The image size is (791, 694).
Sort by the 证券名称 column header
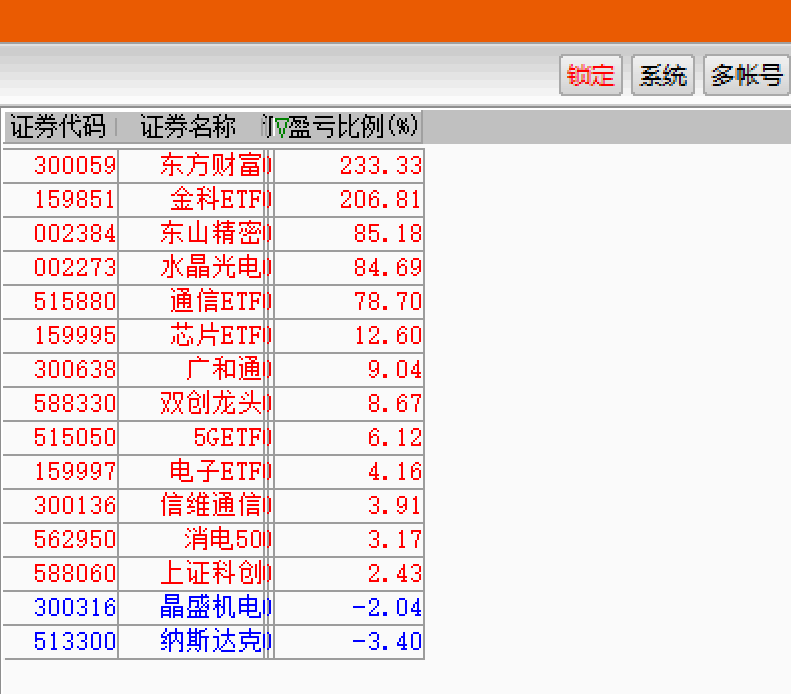[188, 126]
